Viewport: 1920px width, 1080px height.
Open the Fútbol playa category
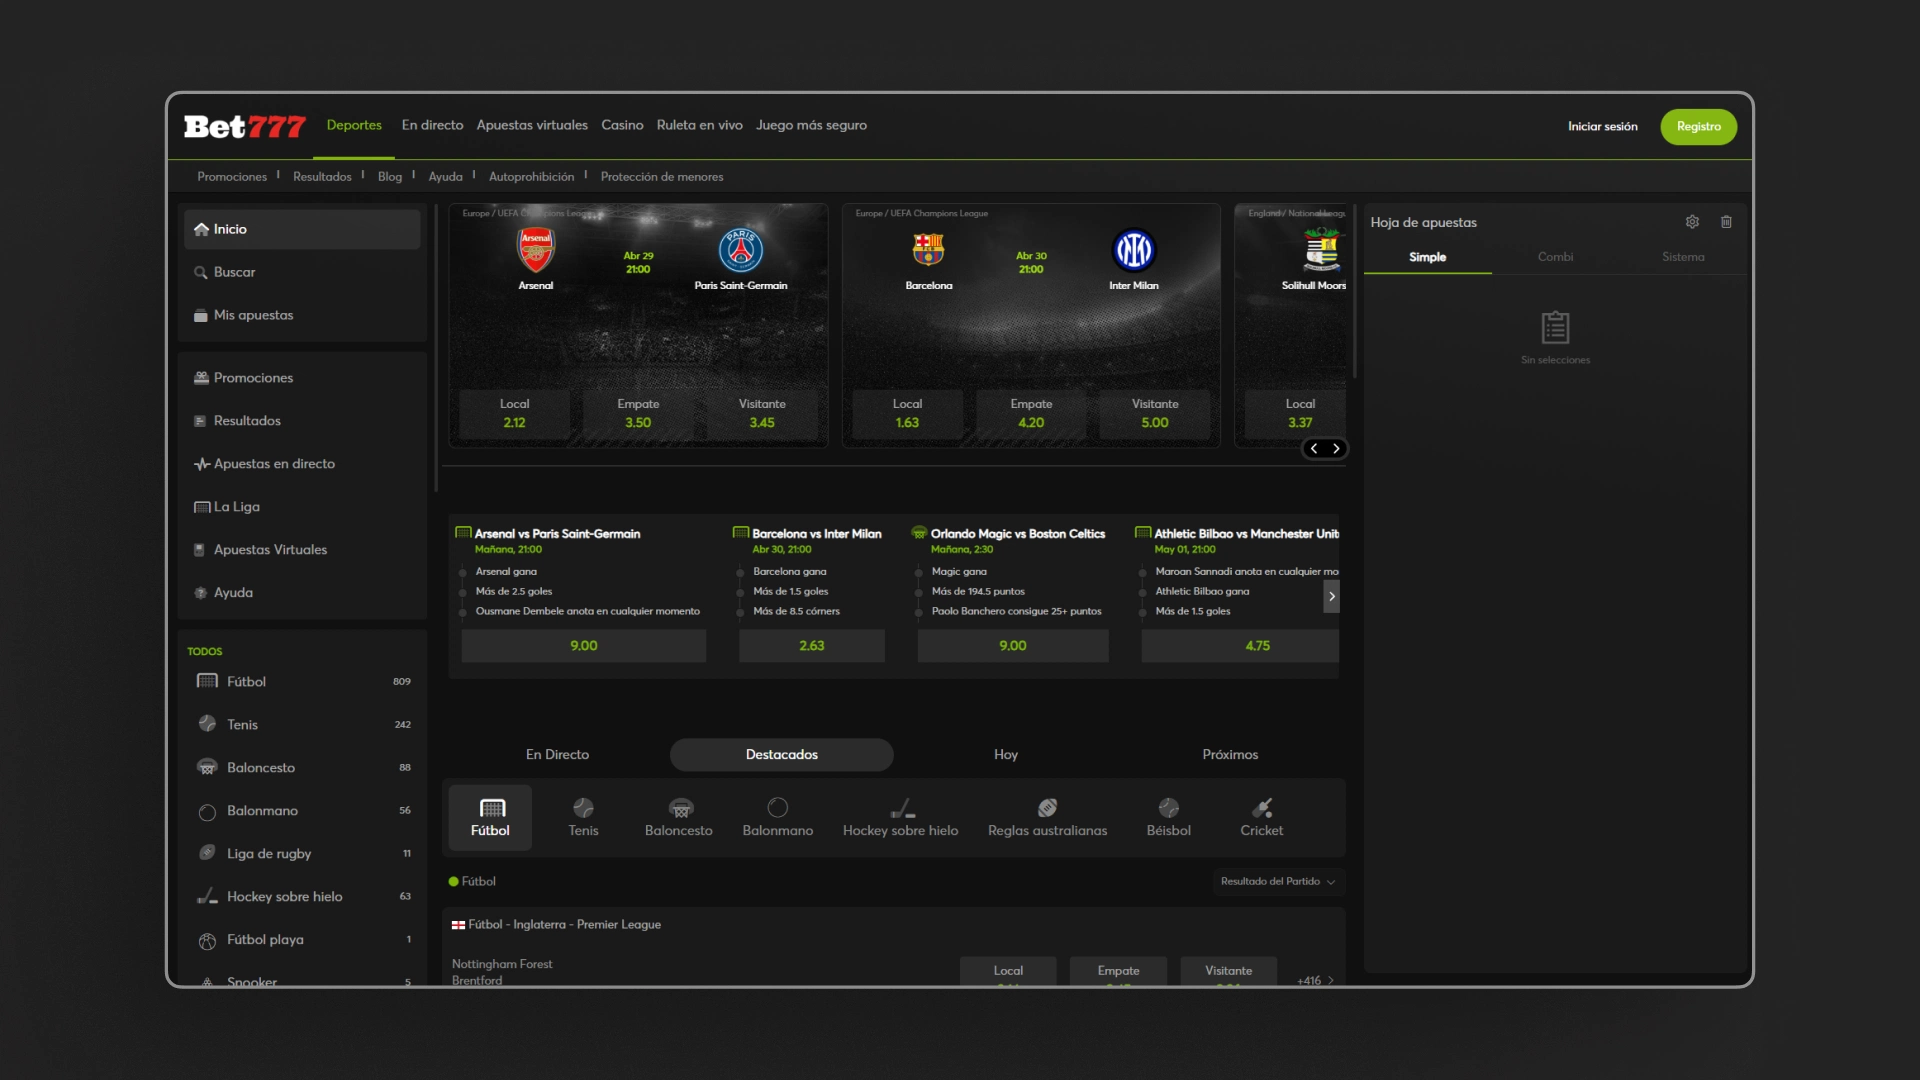303,940
